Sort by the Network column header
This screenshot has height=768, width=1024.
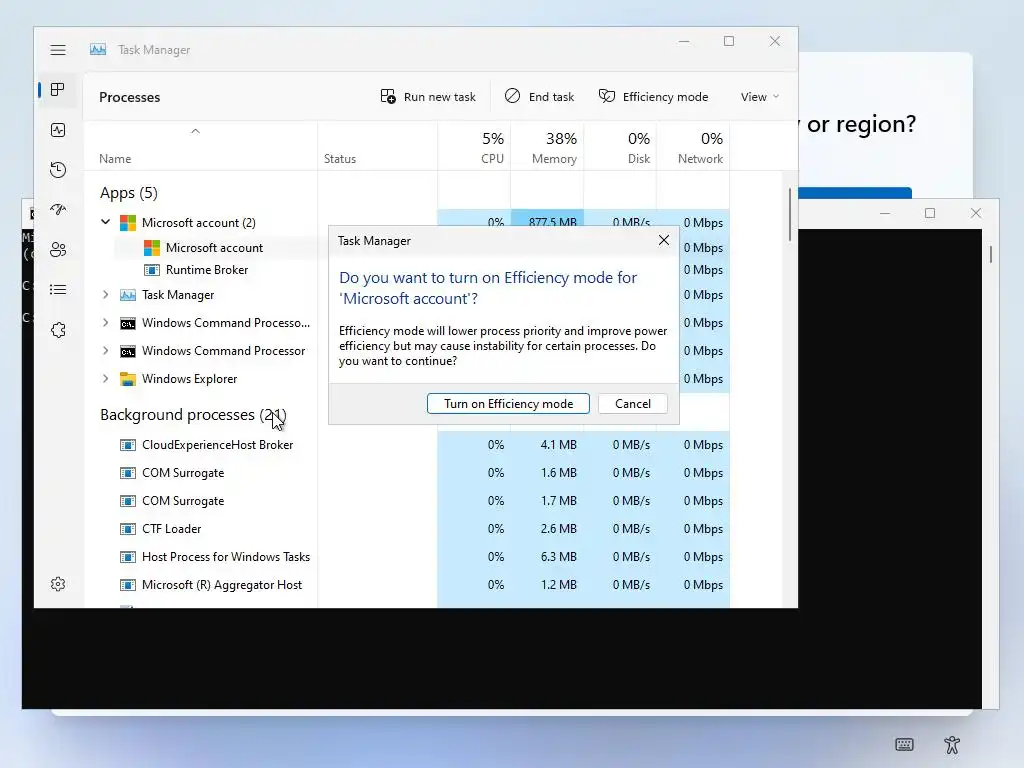[x=694, y=148]
